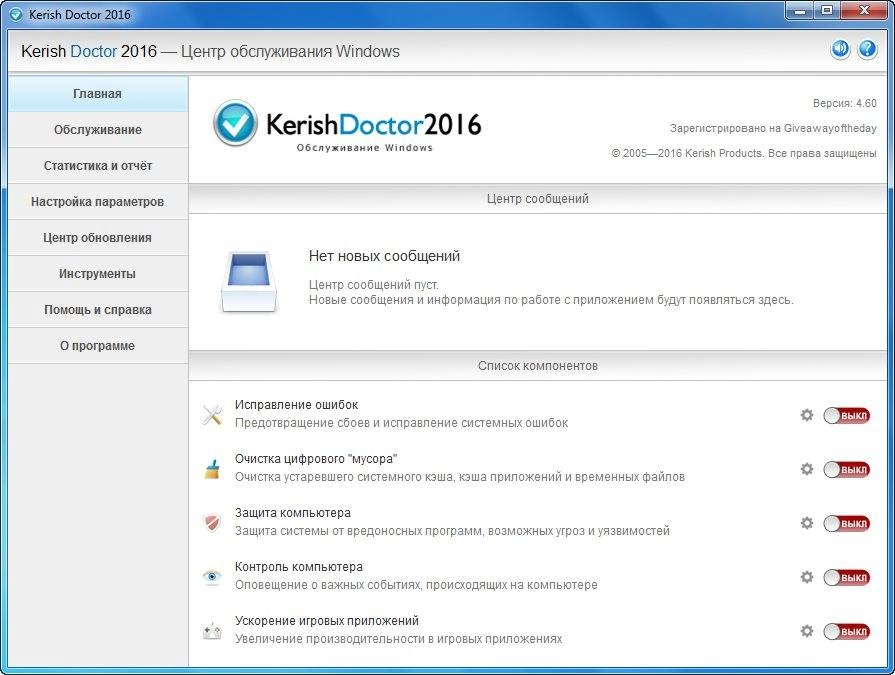Select the Главная sidebar tab

point(98,94)
